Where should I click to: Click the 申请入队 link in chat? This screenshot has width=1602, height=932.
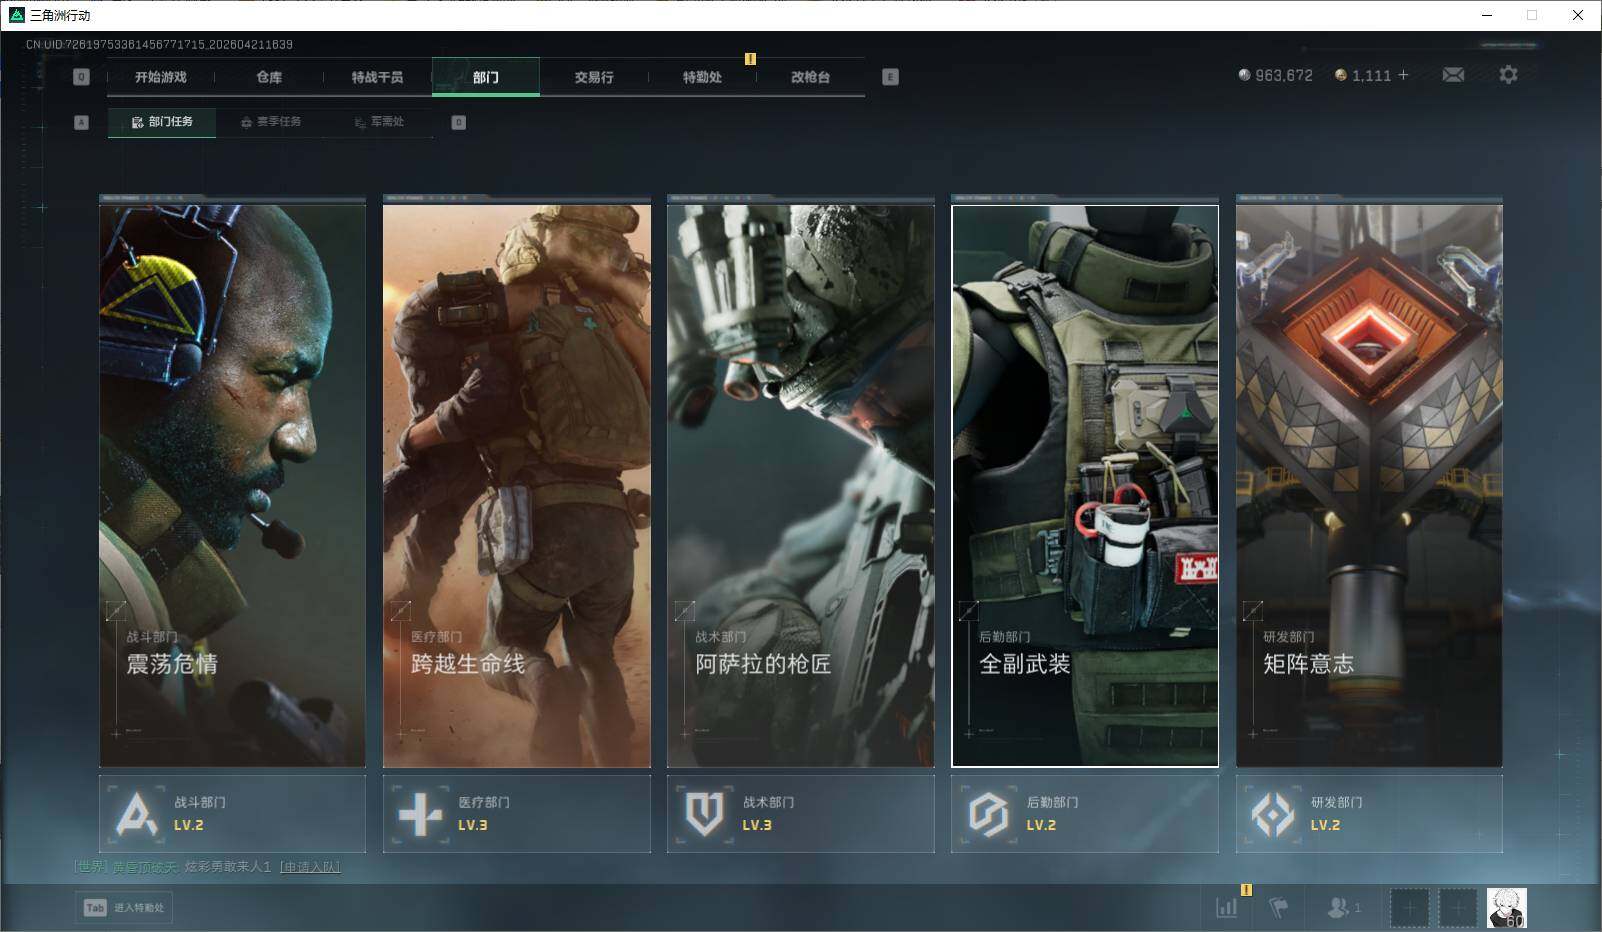tap(310, 867)
